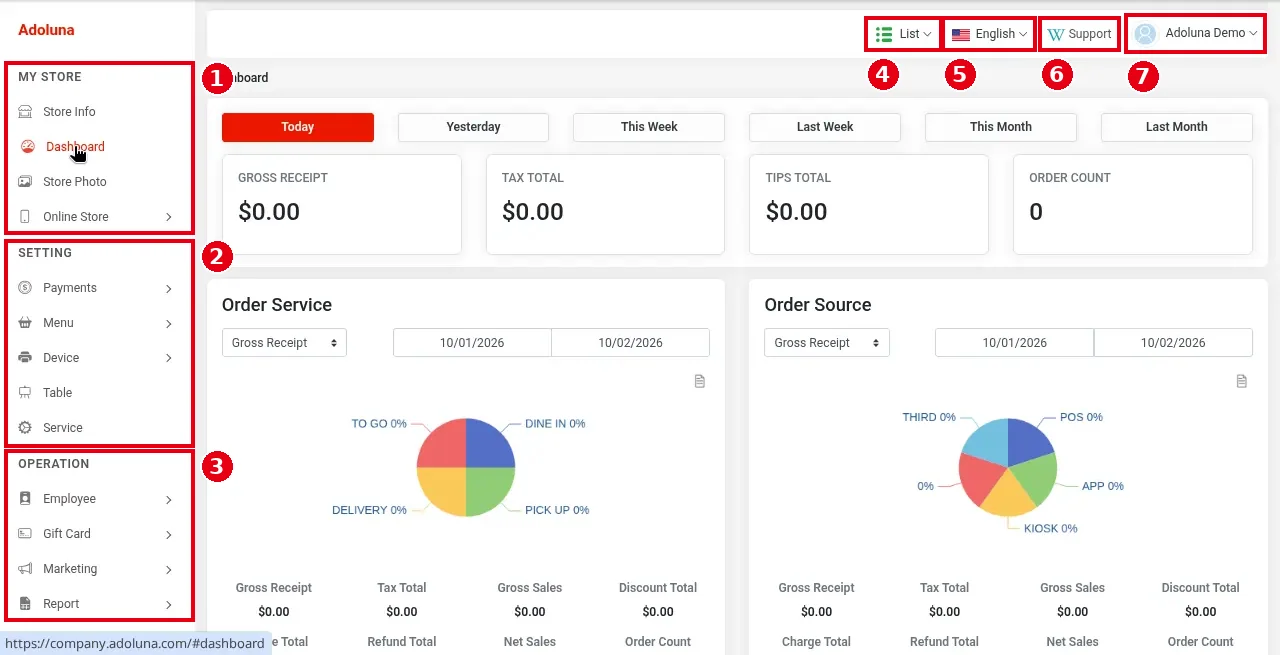Click the Online Store phone icon
This screenshot has height=655, width=1280.
(25, 216)
